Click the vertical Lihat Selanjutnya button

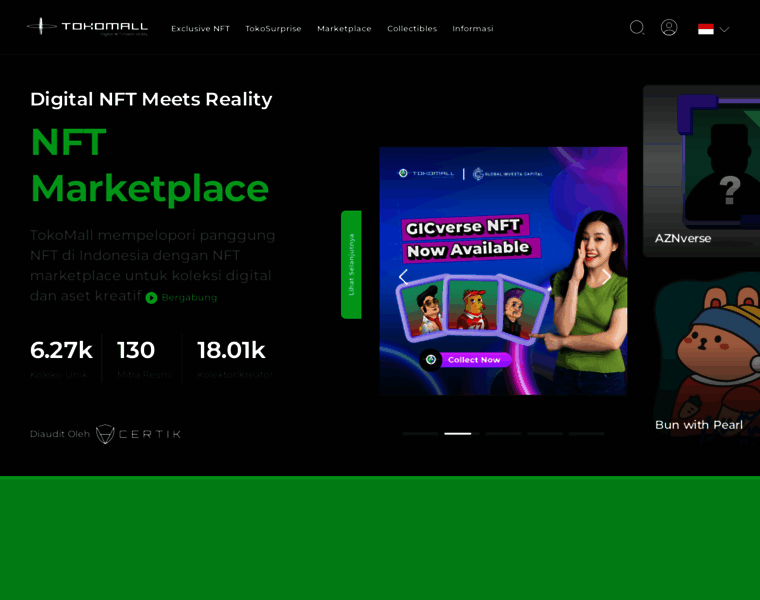(351, 265)
